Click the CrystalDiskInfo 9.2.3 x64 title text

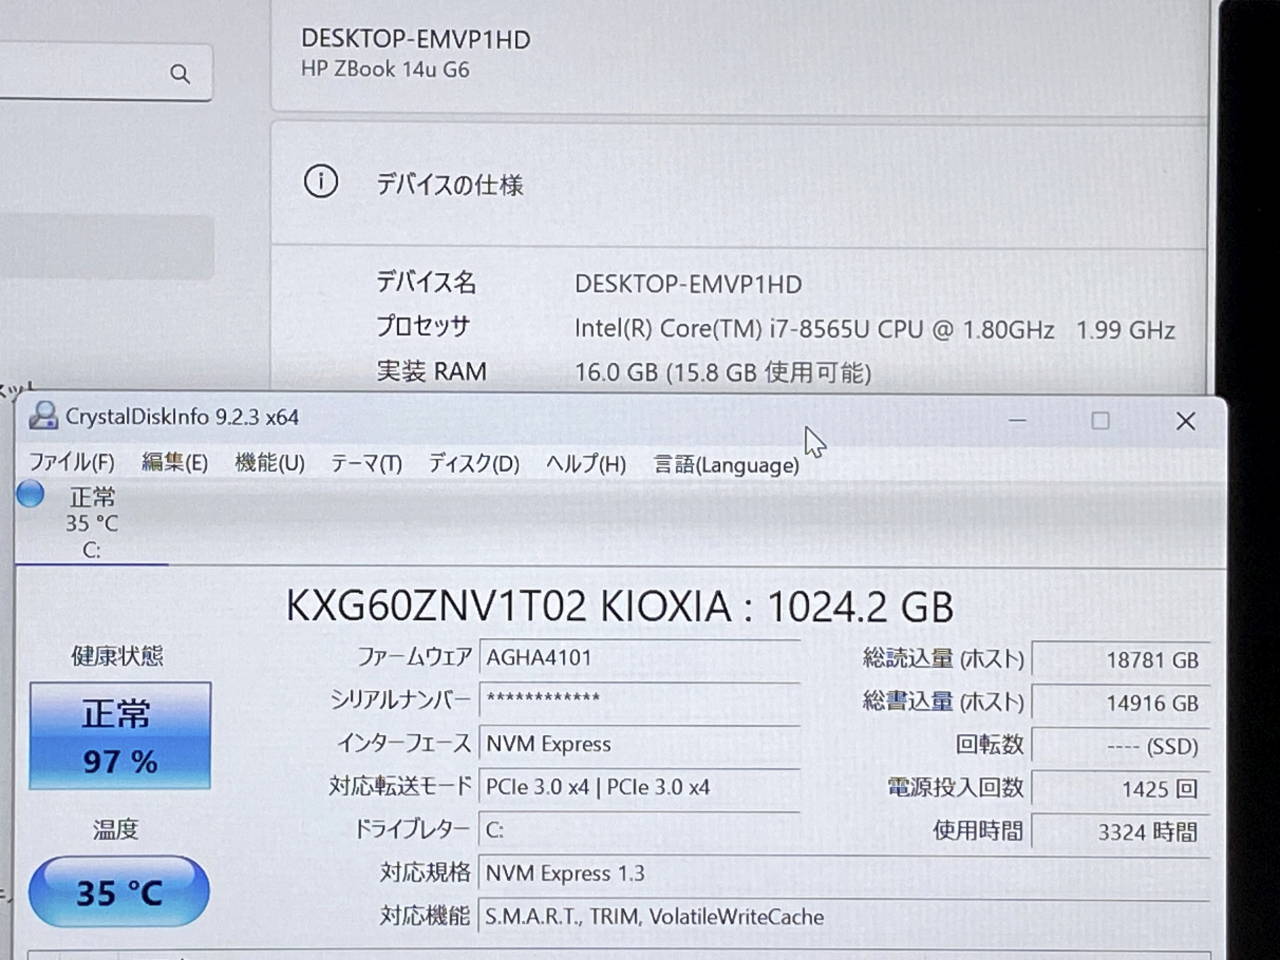coord(182,417)
